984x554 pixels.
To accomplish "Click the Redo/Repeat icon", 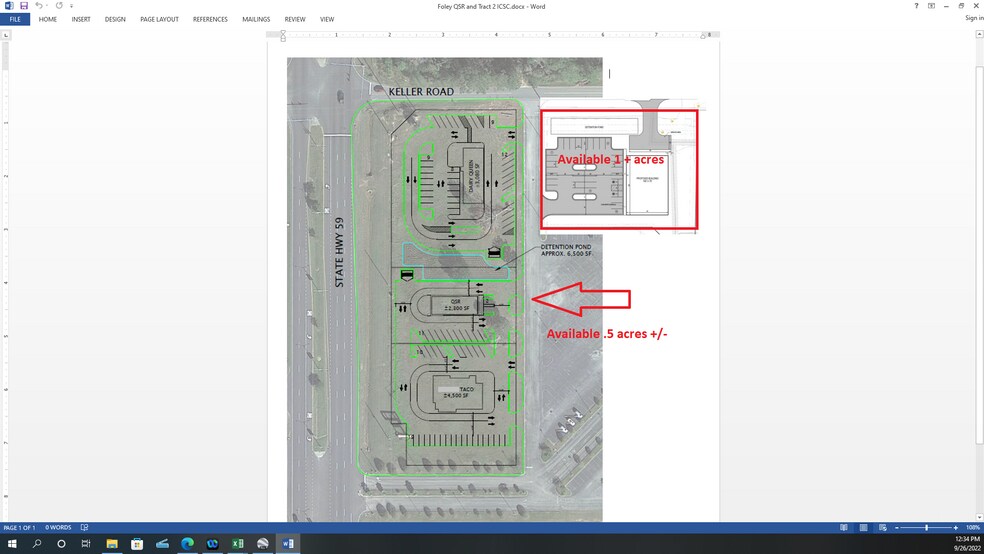I will pos(59,6).
